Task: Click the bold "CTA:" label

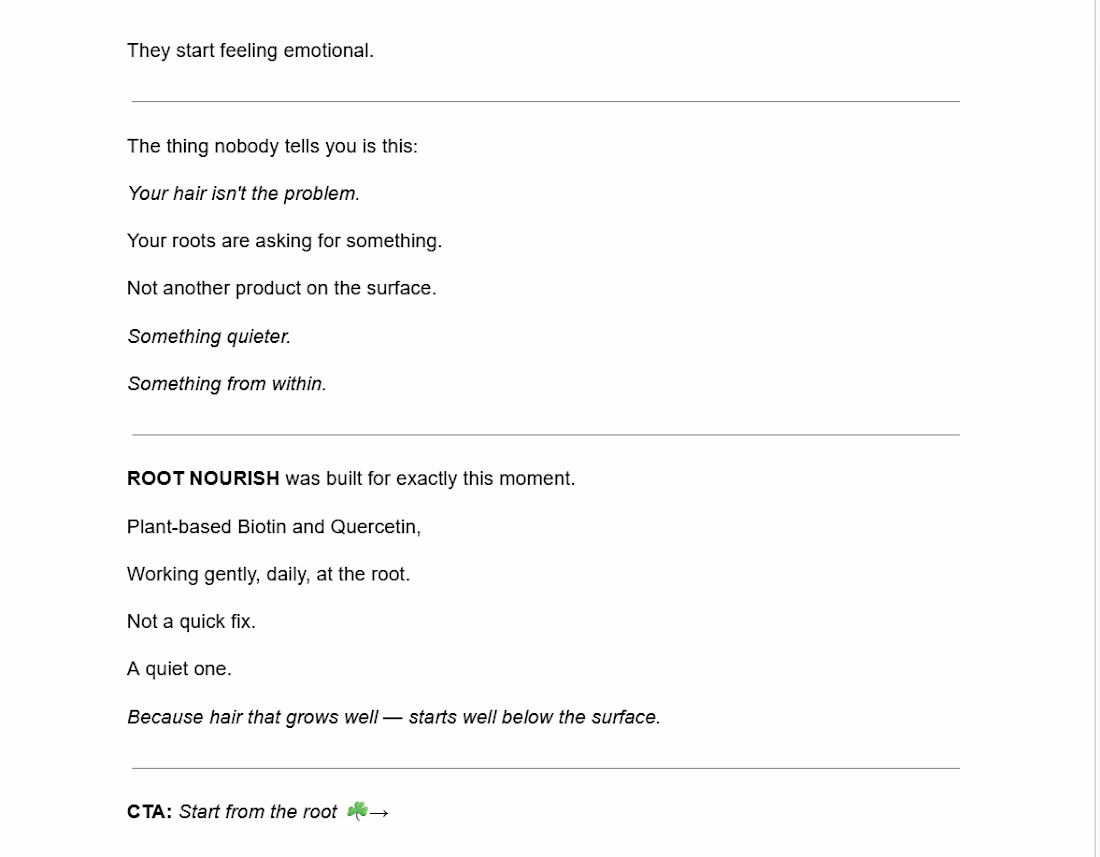Action: [149, 811]
